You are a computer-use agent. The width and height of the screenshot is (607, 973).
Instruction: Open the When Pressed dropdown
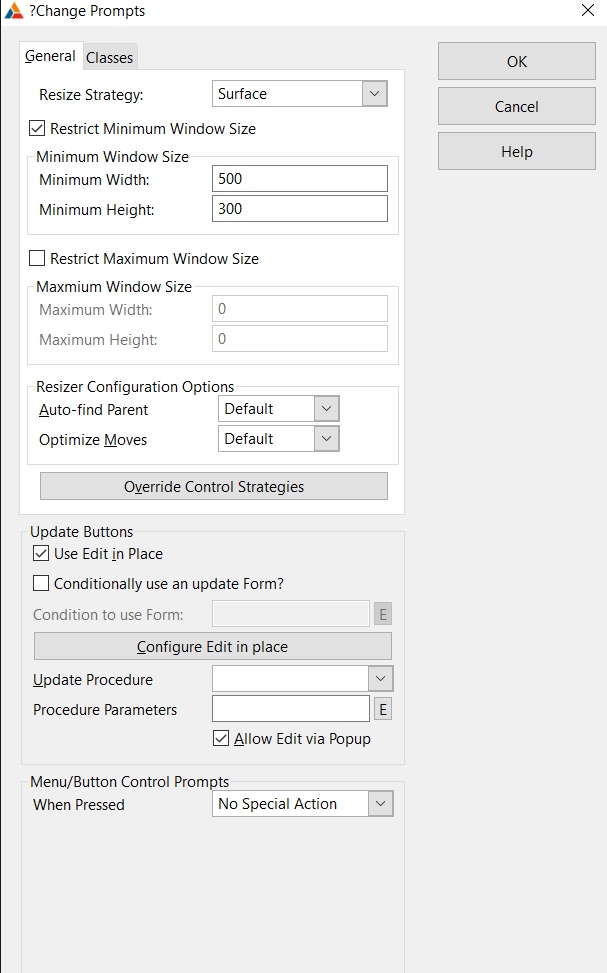click(380, 804)
